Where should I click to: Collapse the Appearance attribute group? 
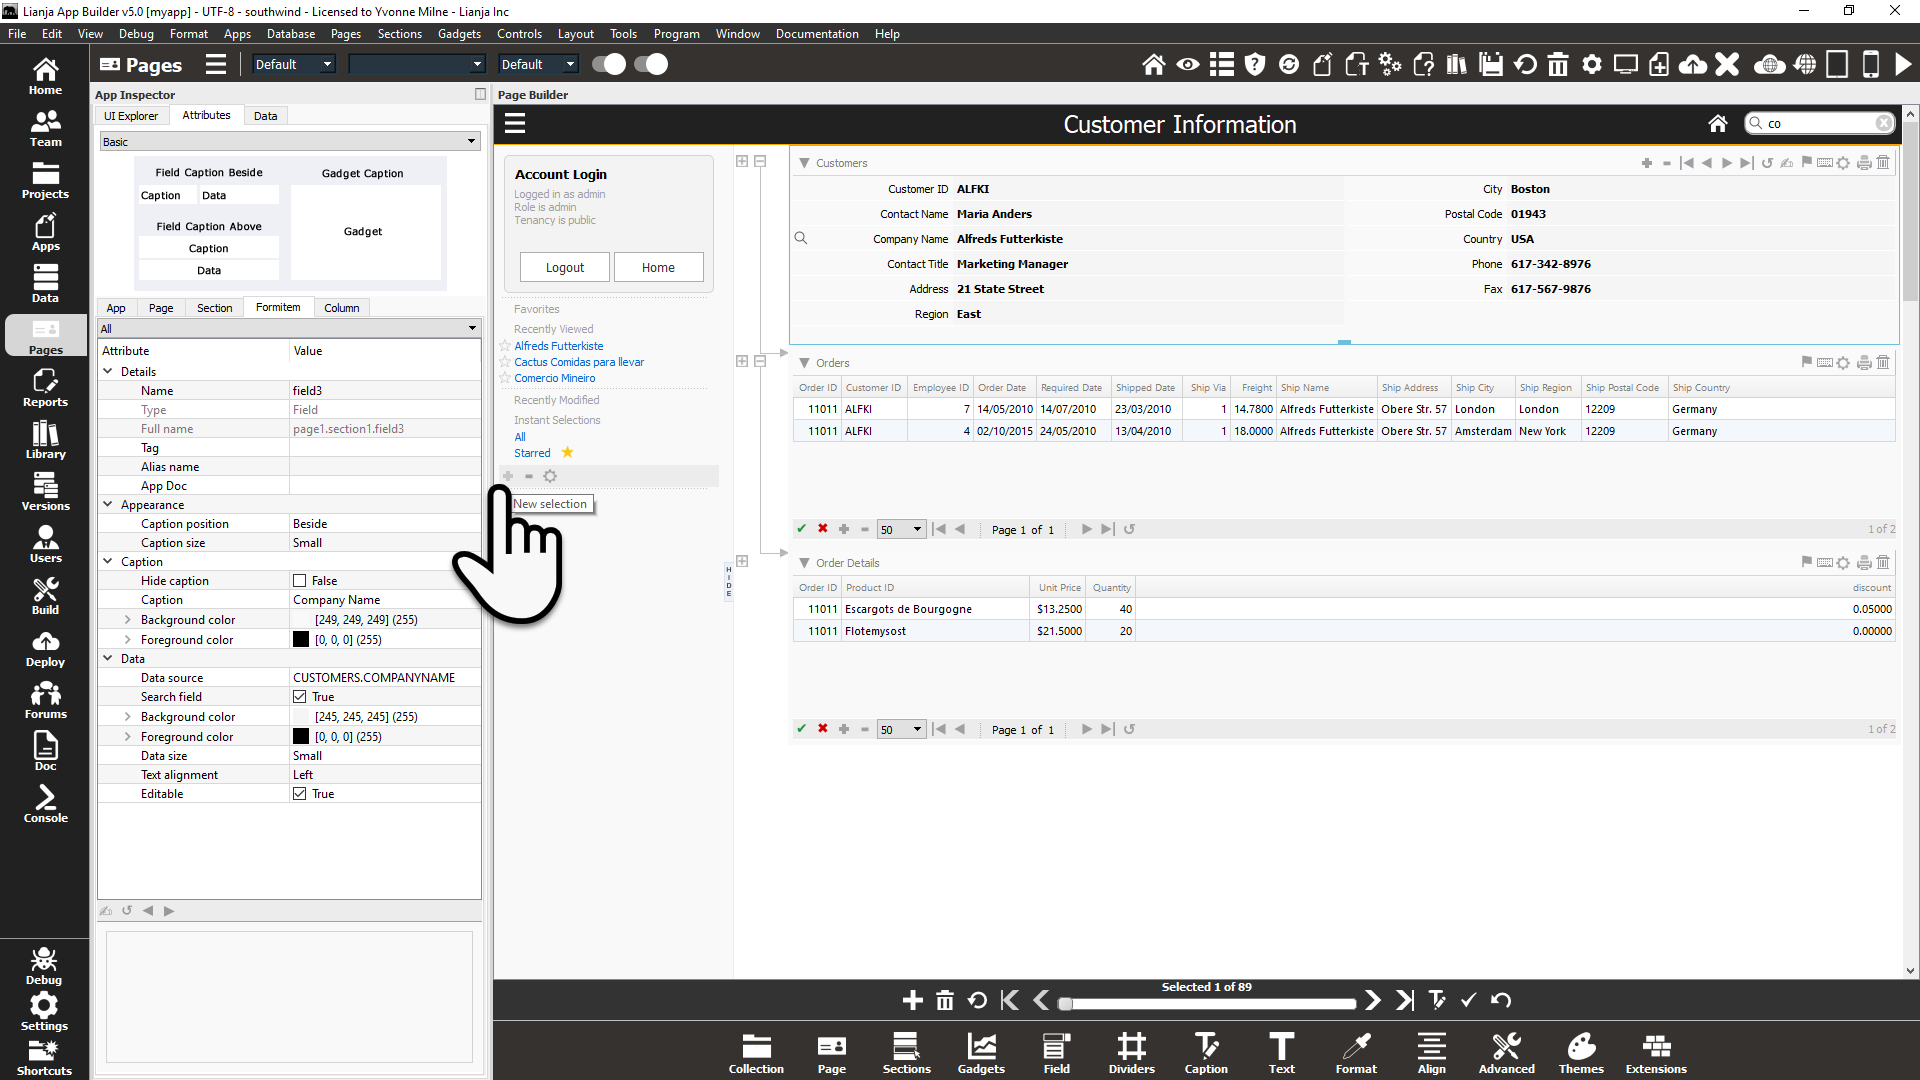point(108,505)
